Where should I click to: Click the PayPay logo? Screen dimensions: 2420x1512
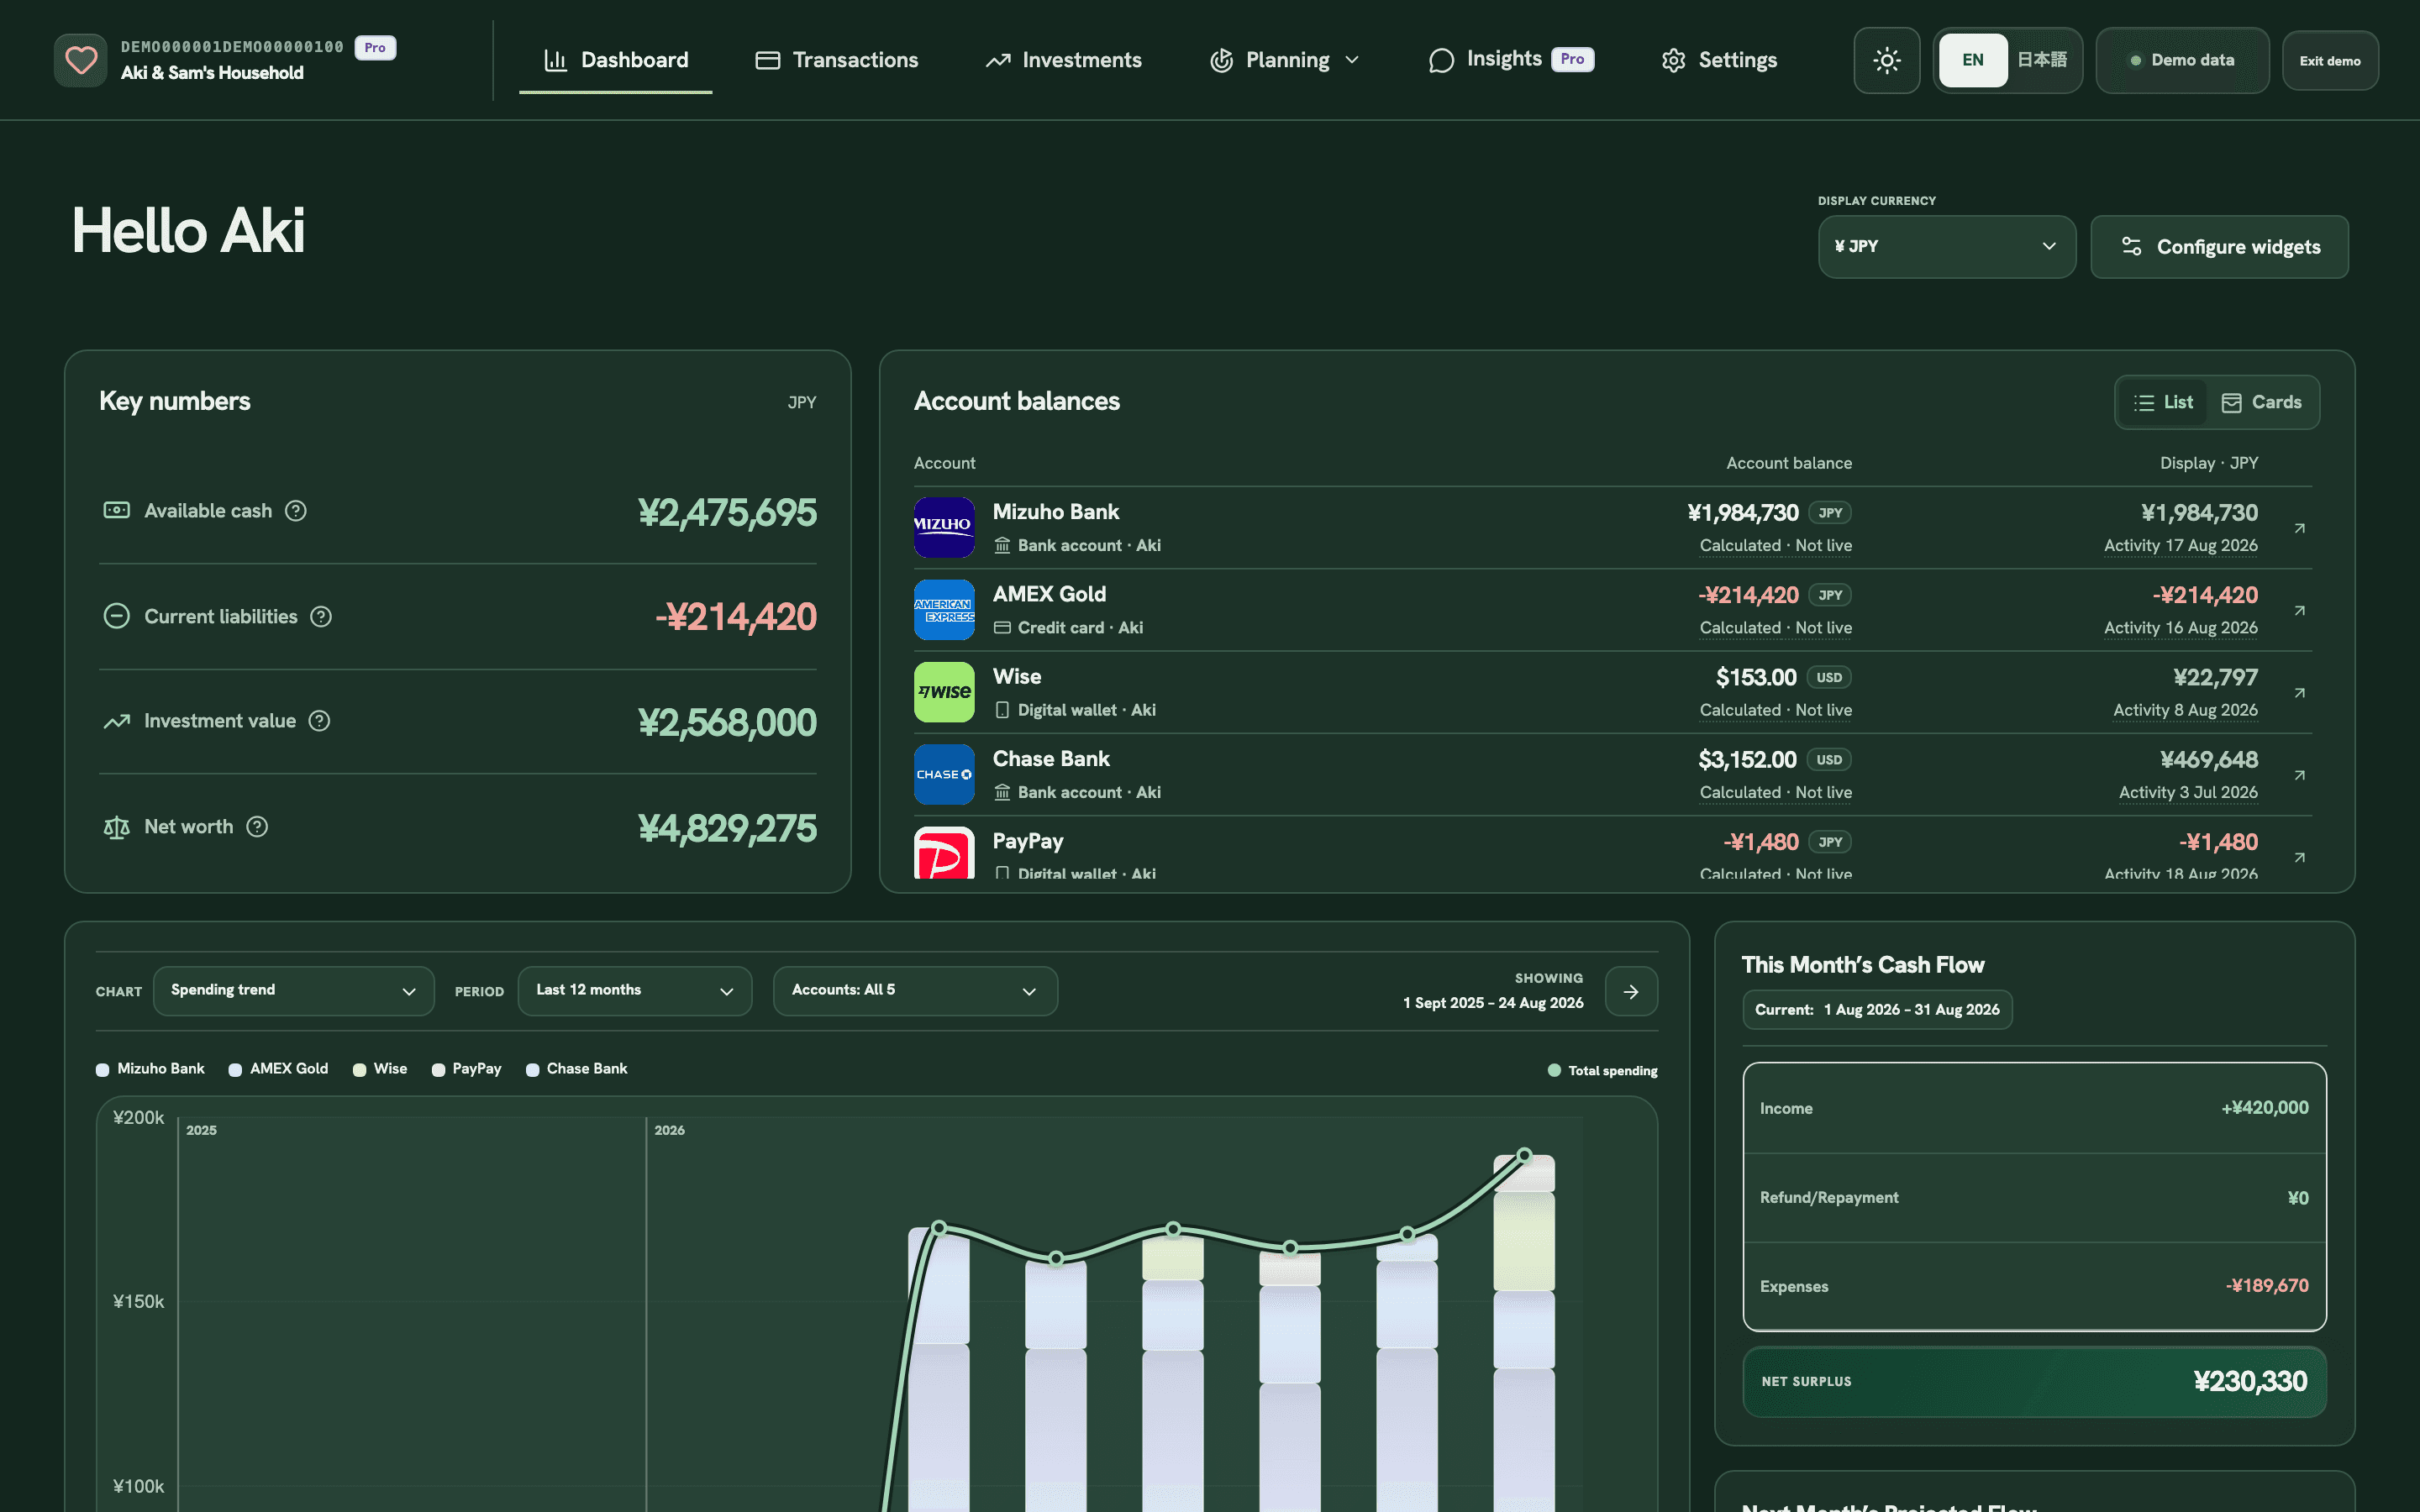[x=944, y=853]
